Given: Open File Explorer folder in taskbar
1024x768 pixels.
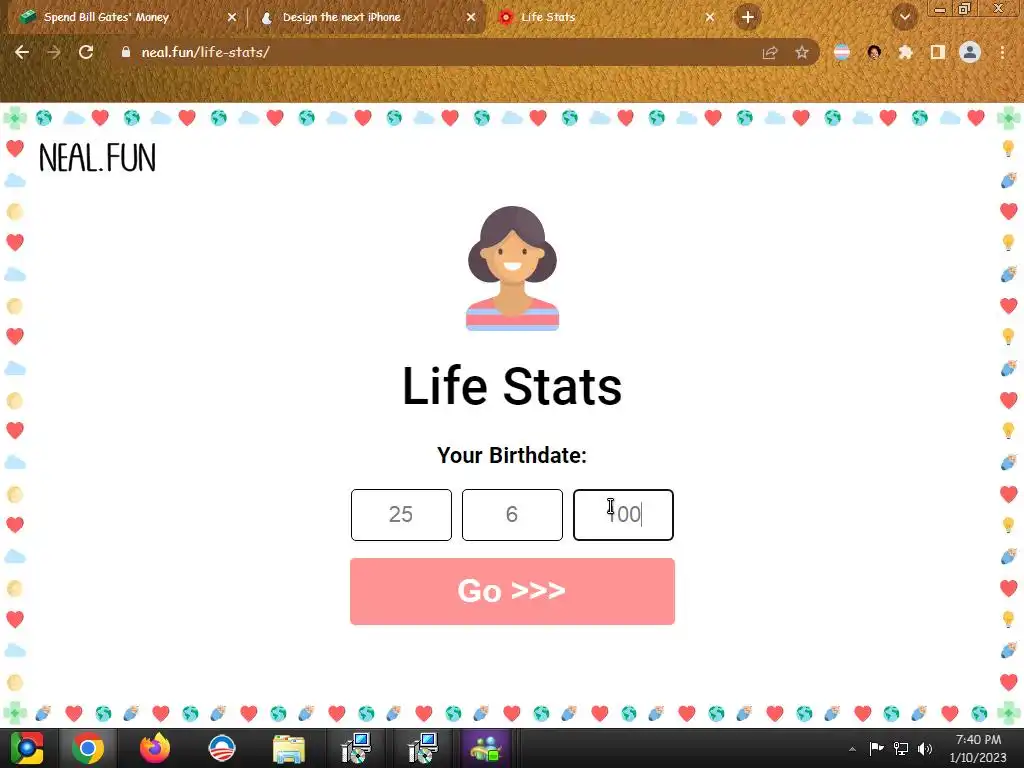Looking at the screenshot, I should (289, 748).
